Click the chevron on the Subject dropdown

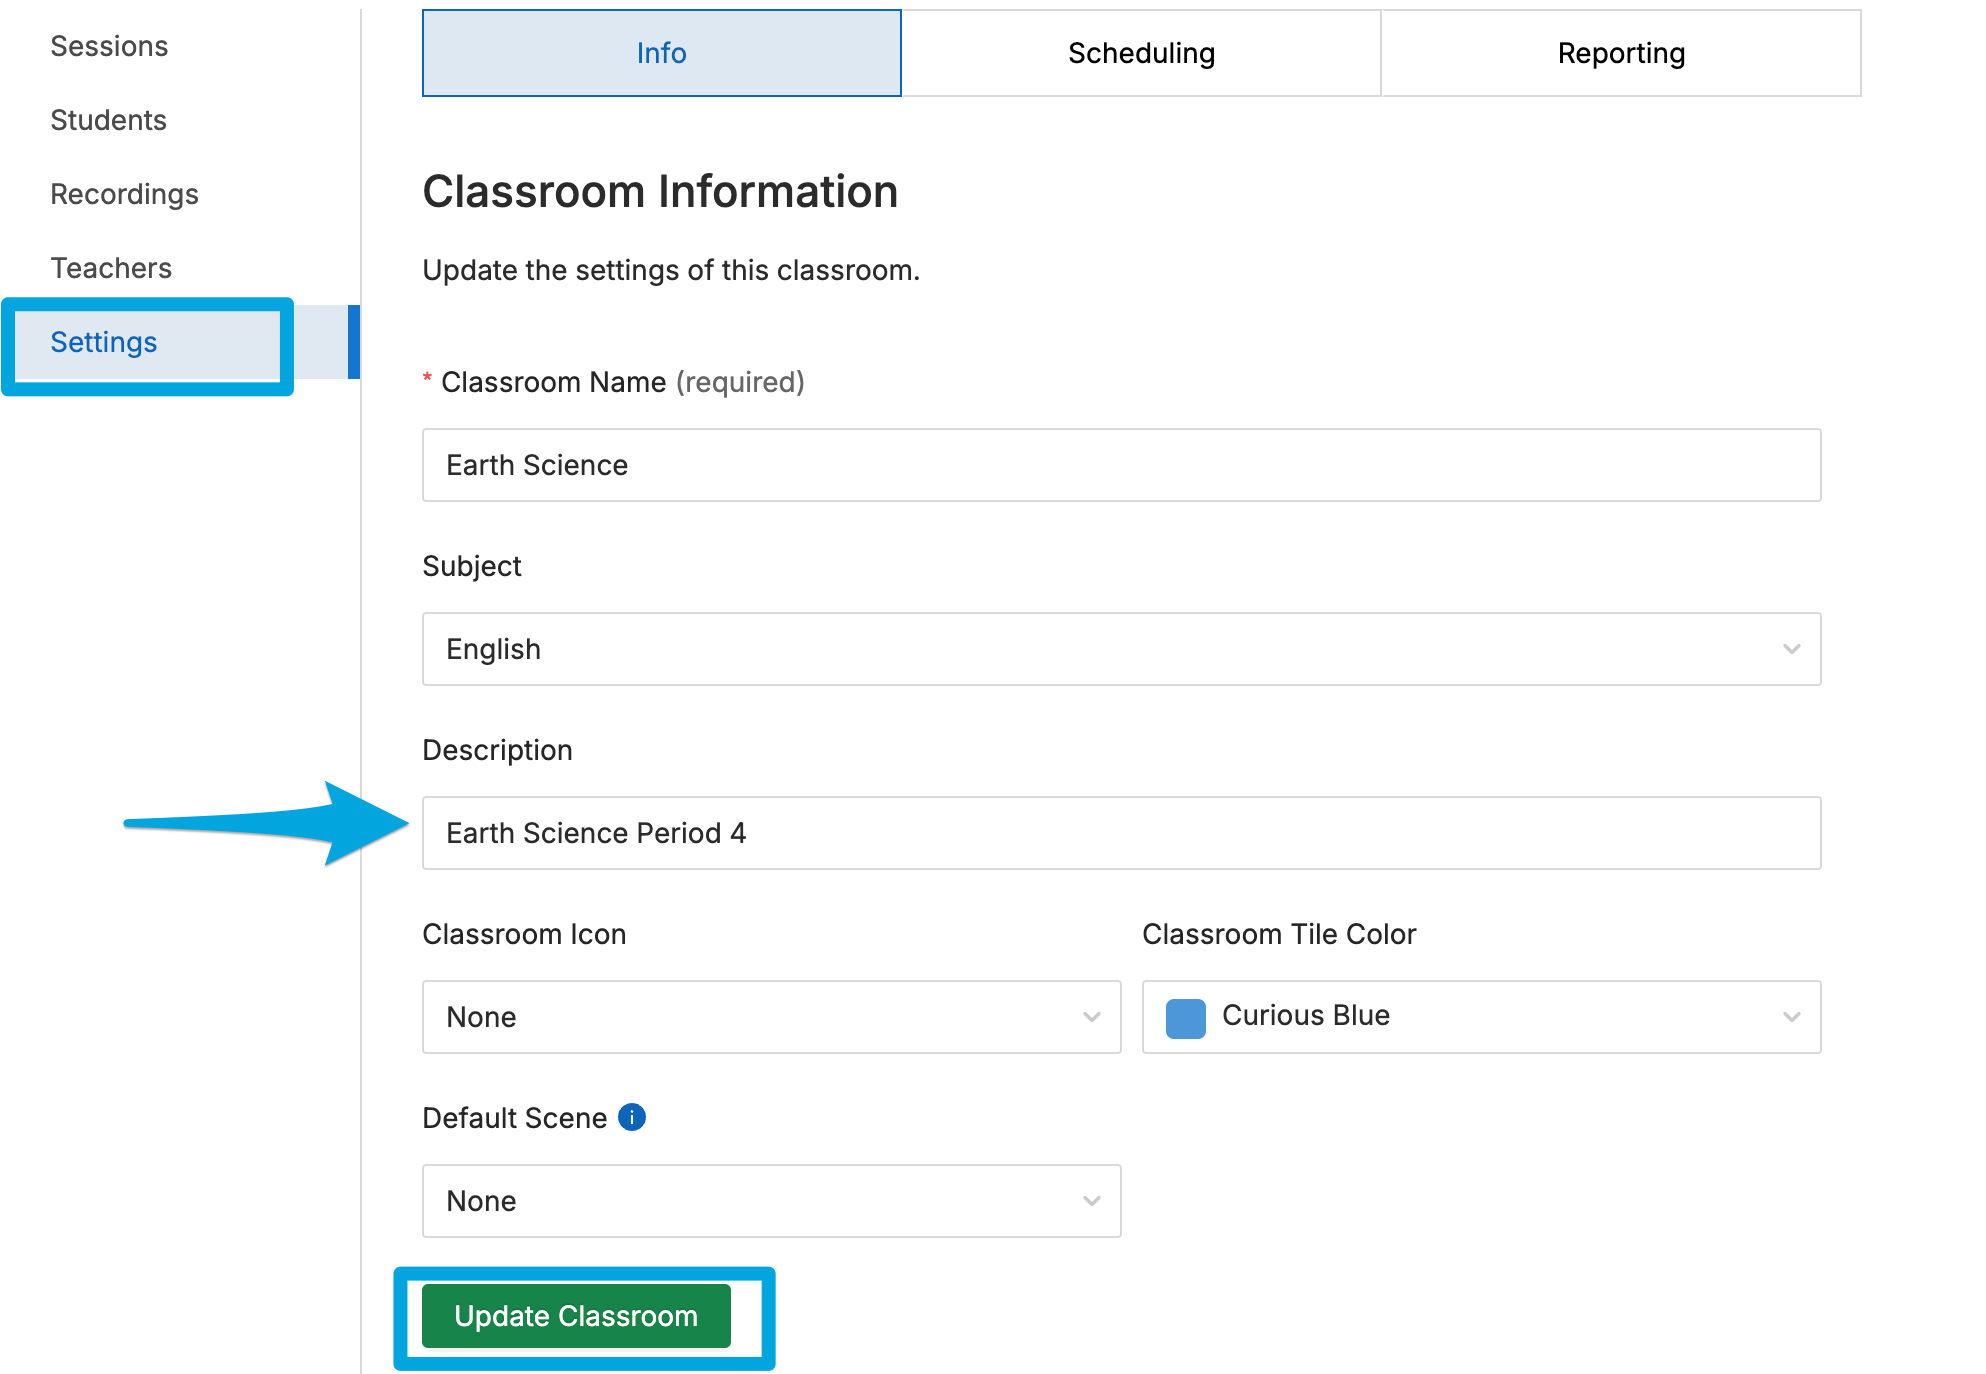pos(1791,649)
